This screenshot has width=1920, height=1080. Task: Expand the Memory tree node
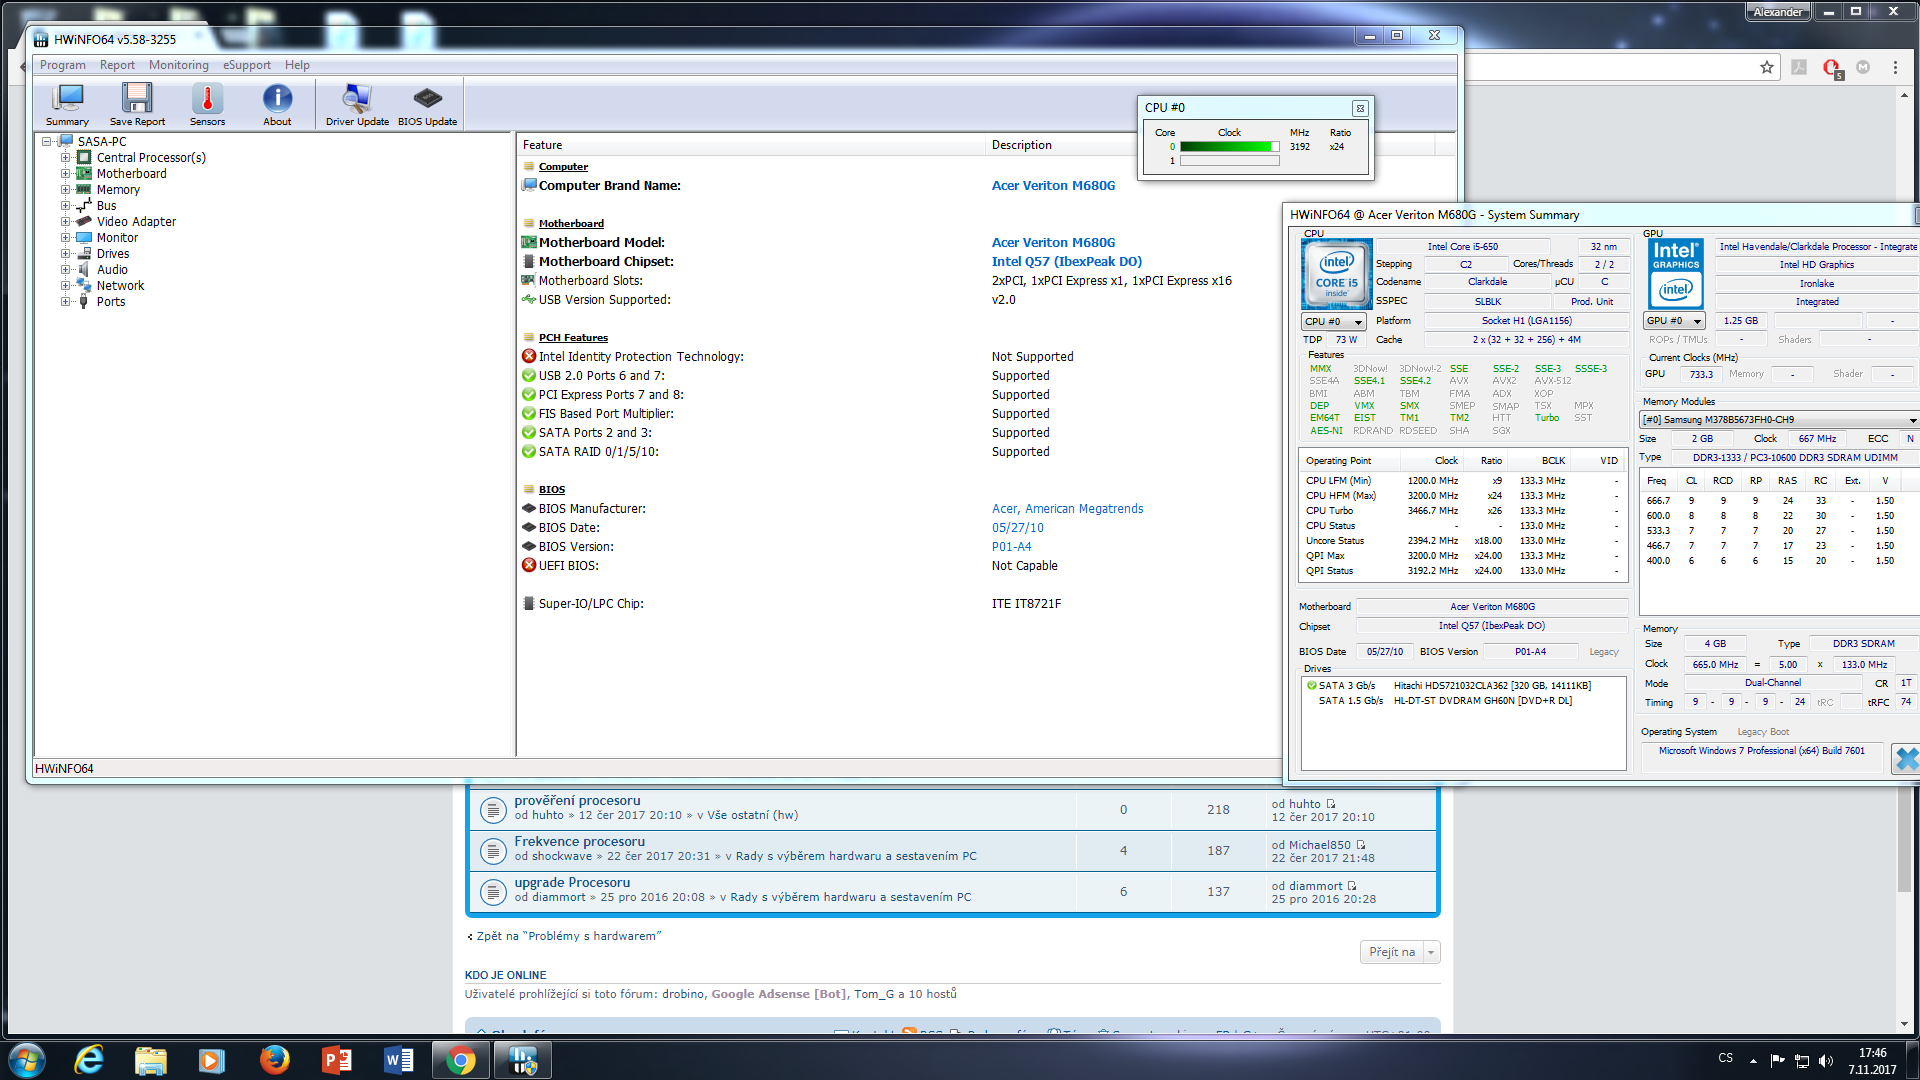click(65, 190)
